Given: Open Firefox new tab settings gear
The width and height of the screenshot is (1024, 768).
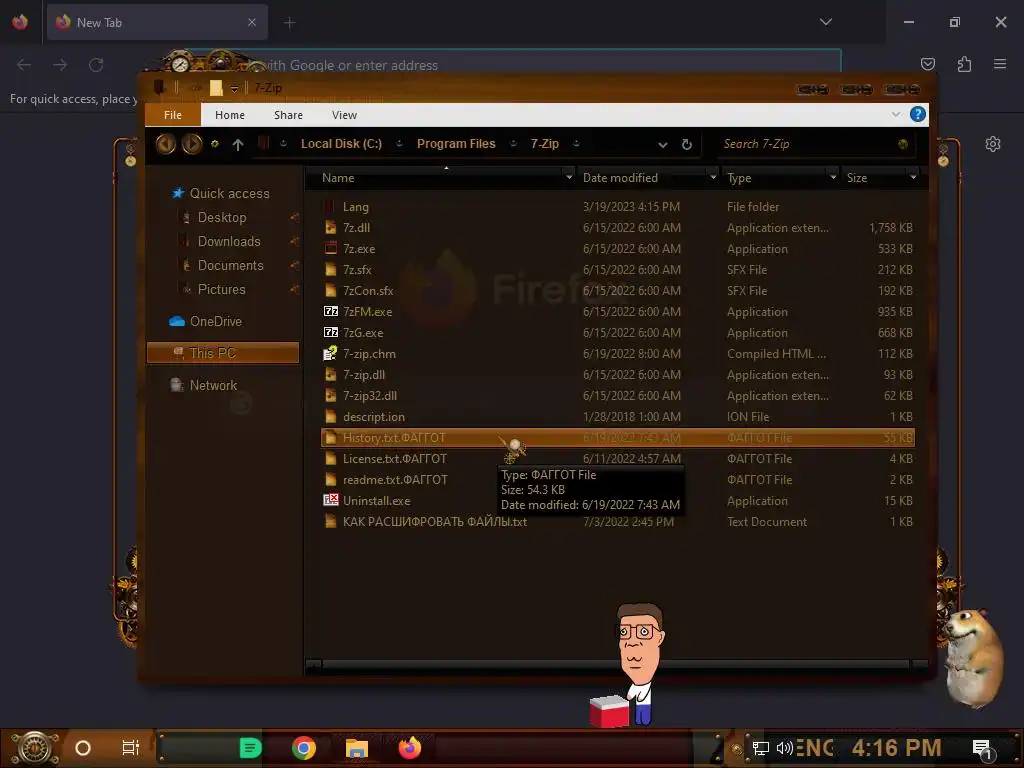Looking at the screenshot, I should click(x=993, y=144).
